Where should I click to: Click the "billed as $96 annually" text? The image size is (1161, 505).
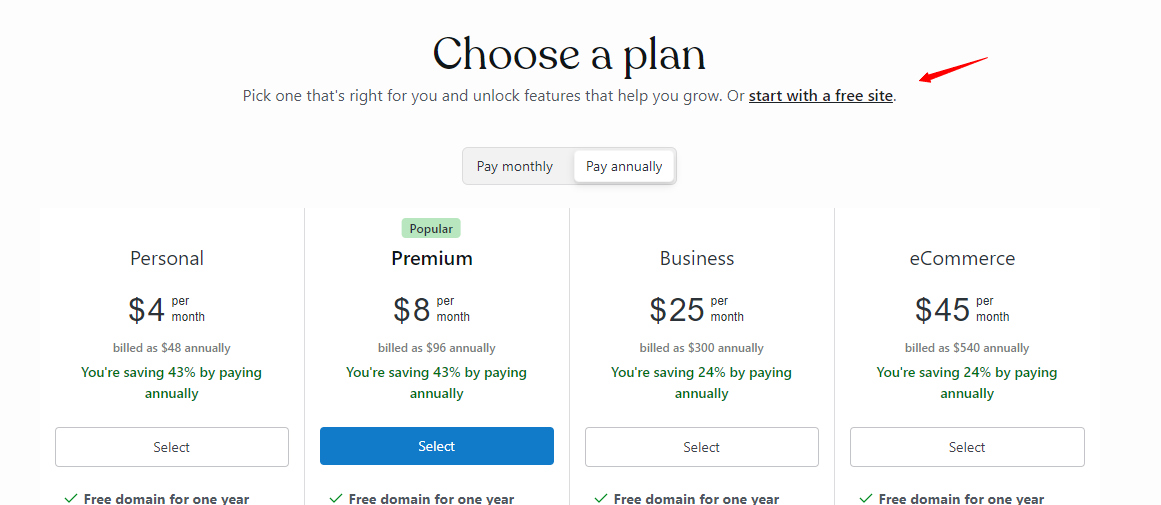(x=437, y=348)
